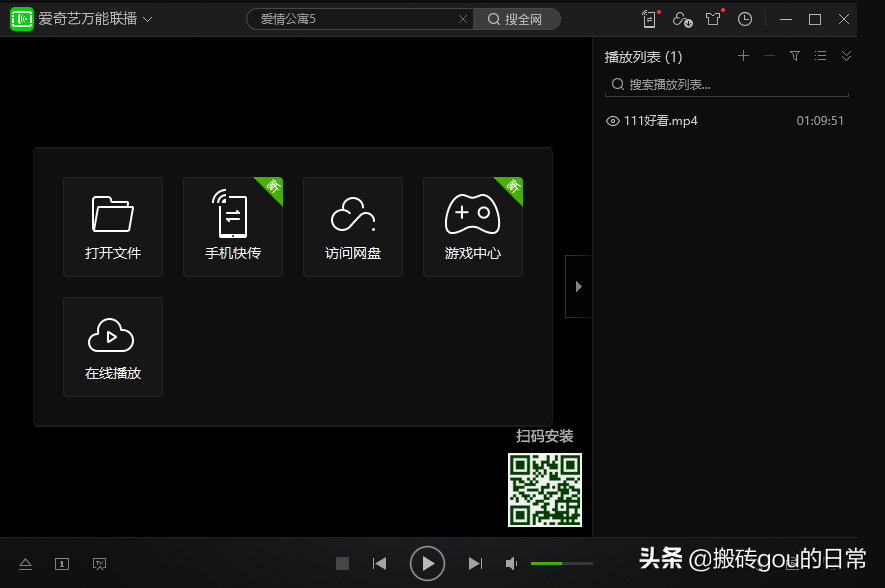
Task: Mute the volume speaker icon
Action: [511, 563]
